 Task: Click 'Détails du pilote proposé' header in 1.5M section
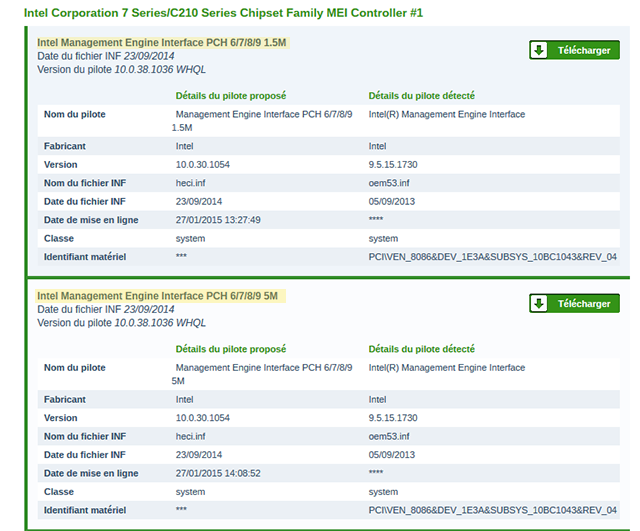pos(231,96)
